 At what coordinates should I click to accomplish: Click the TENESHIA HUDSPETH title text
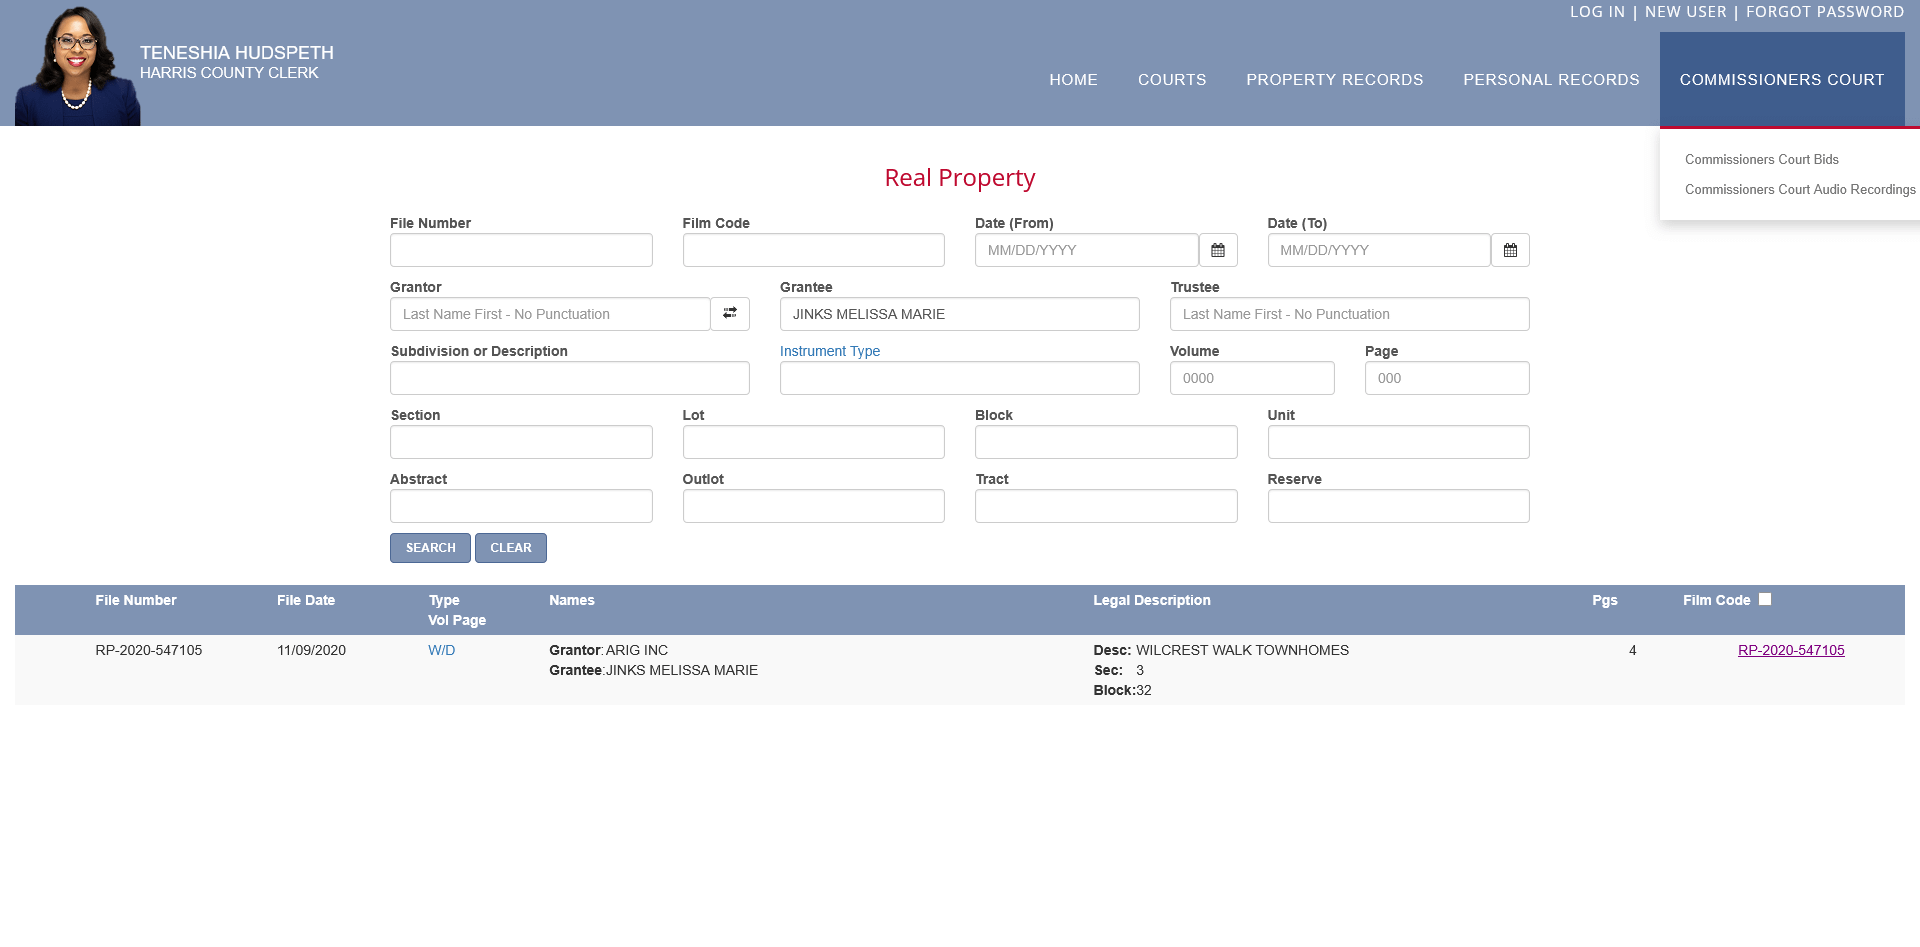point(237,53)
